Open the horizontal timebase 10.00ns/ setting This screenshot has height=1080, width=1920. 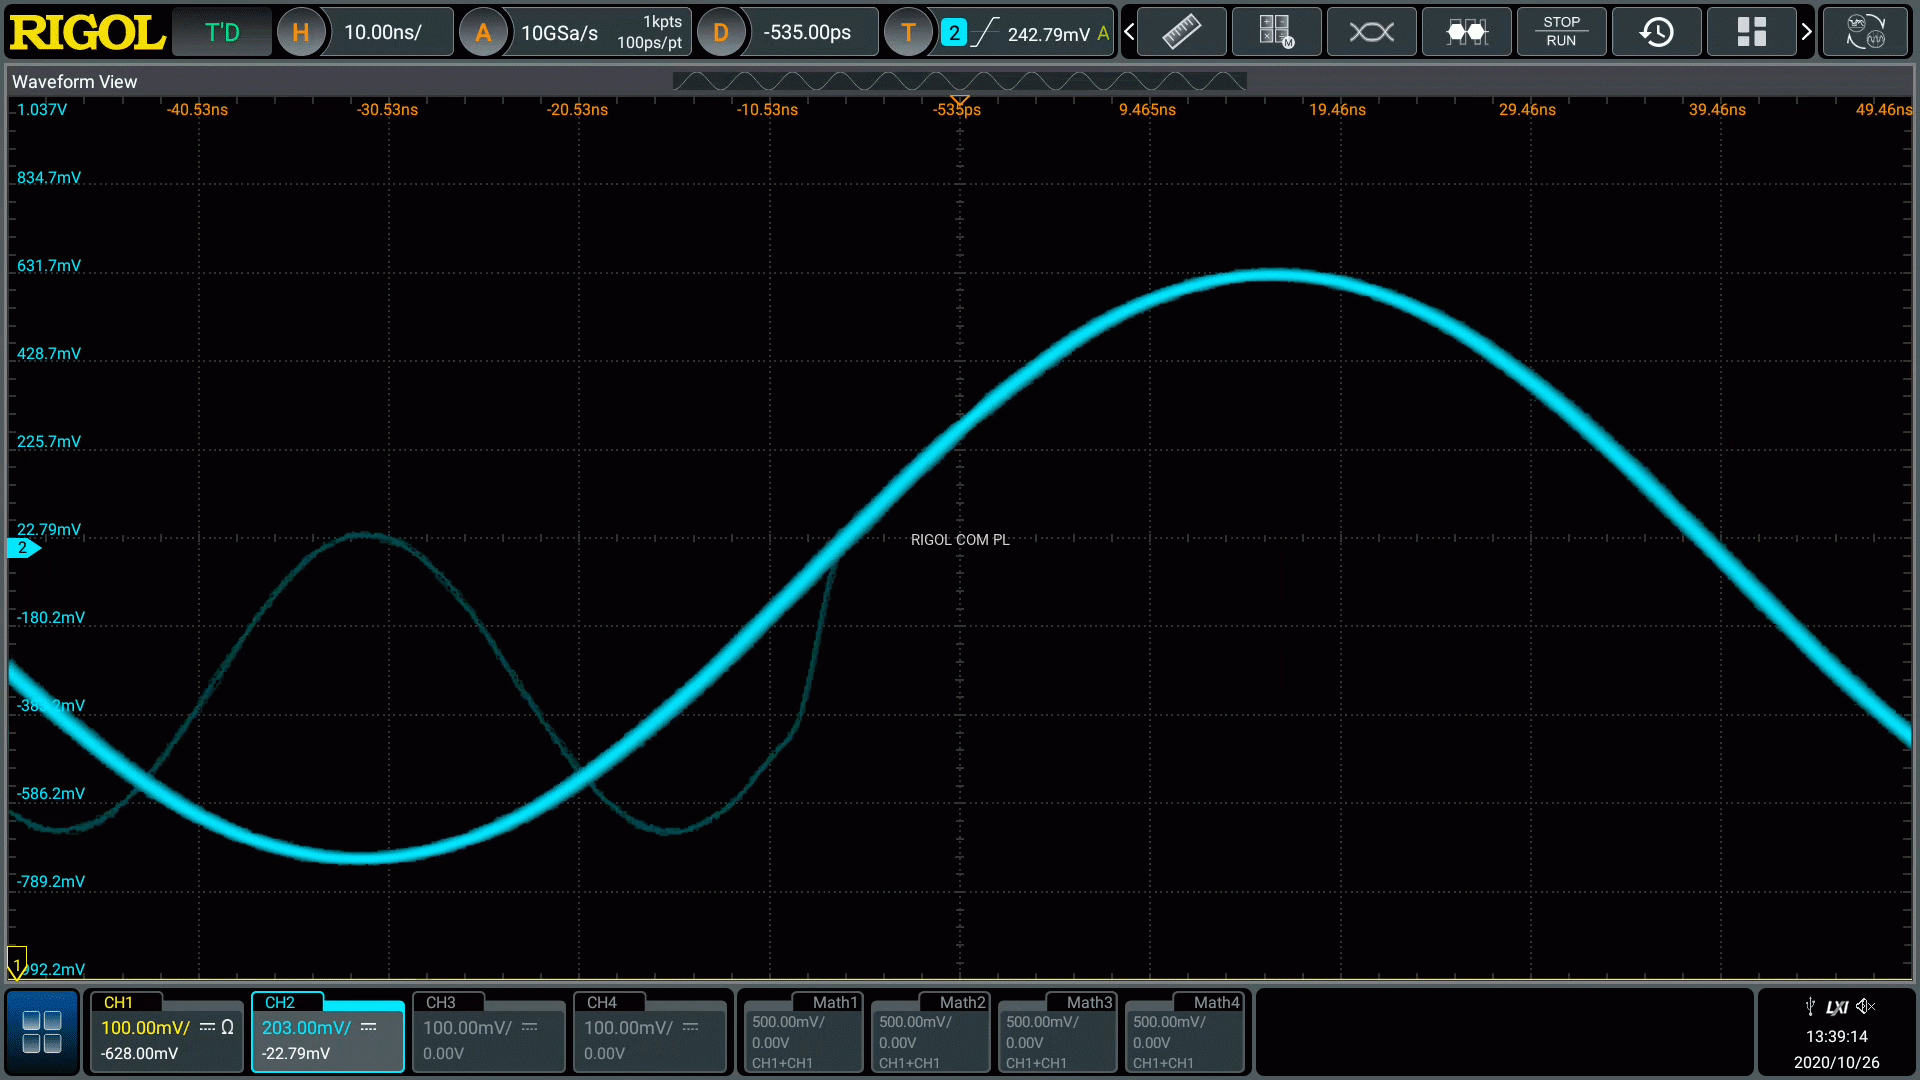(383, 32)
